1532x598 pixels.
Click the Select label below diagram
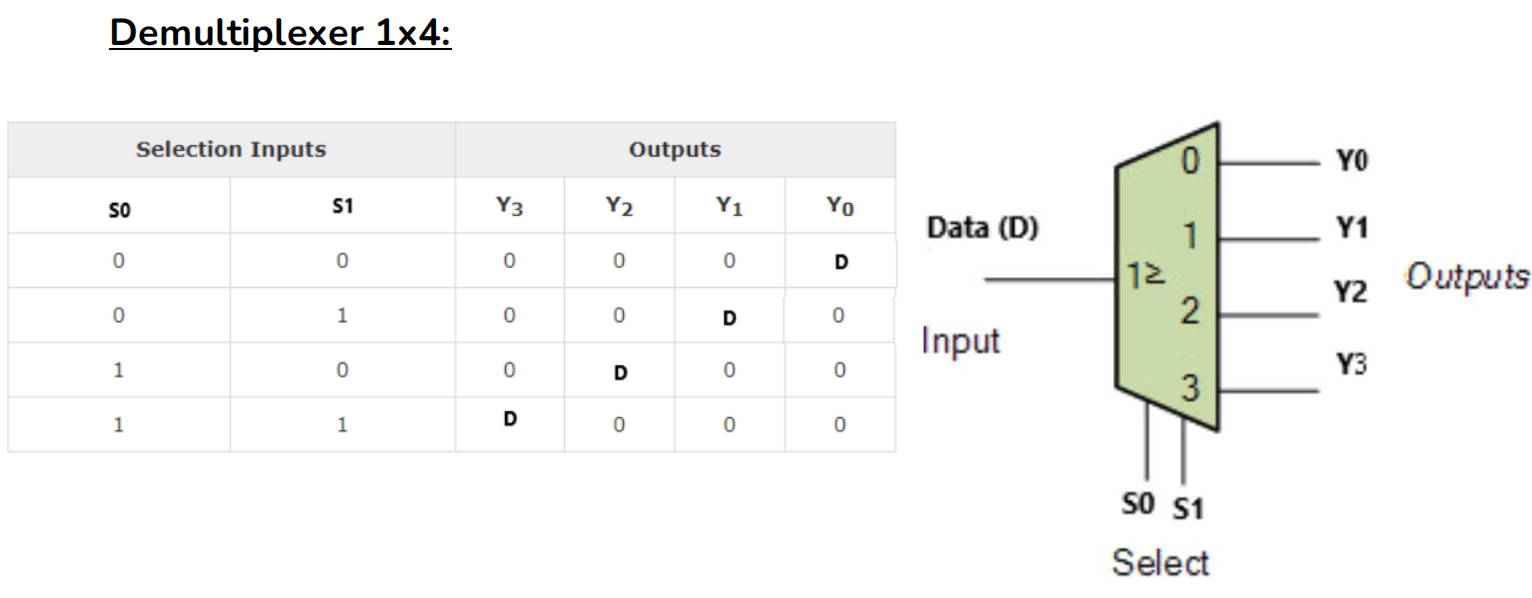[x=1160, y=563]
